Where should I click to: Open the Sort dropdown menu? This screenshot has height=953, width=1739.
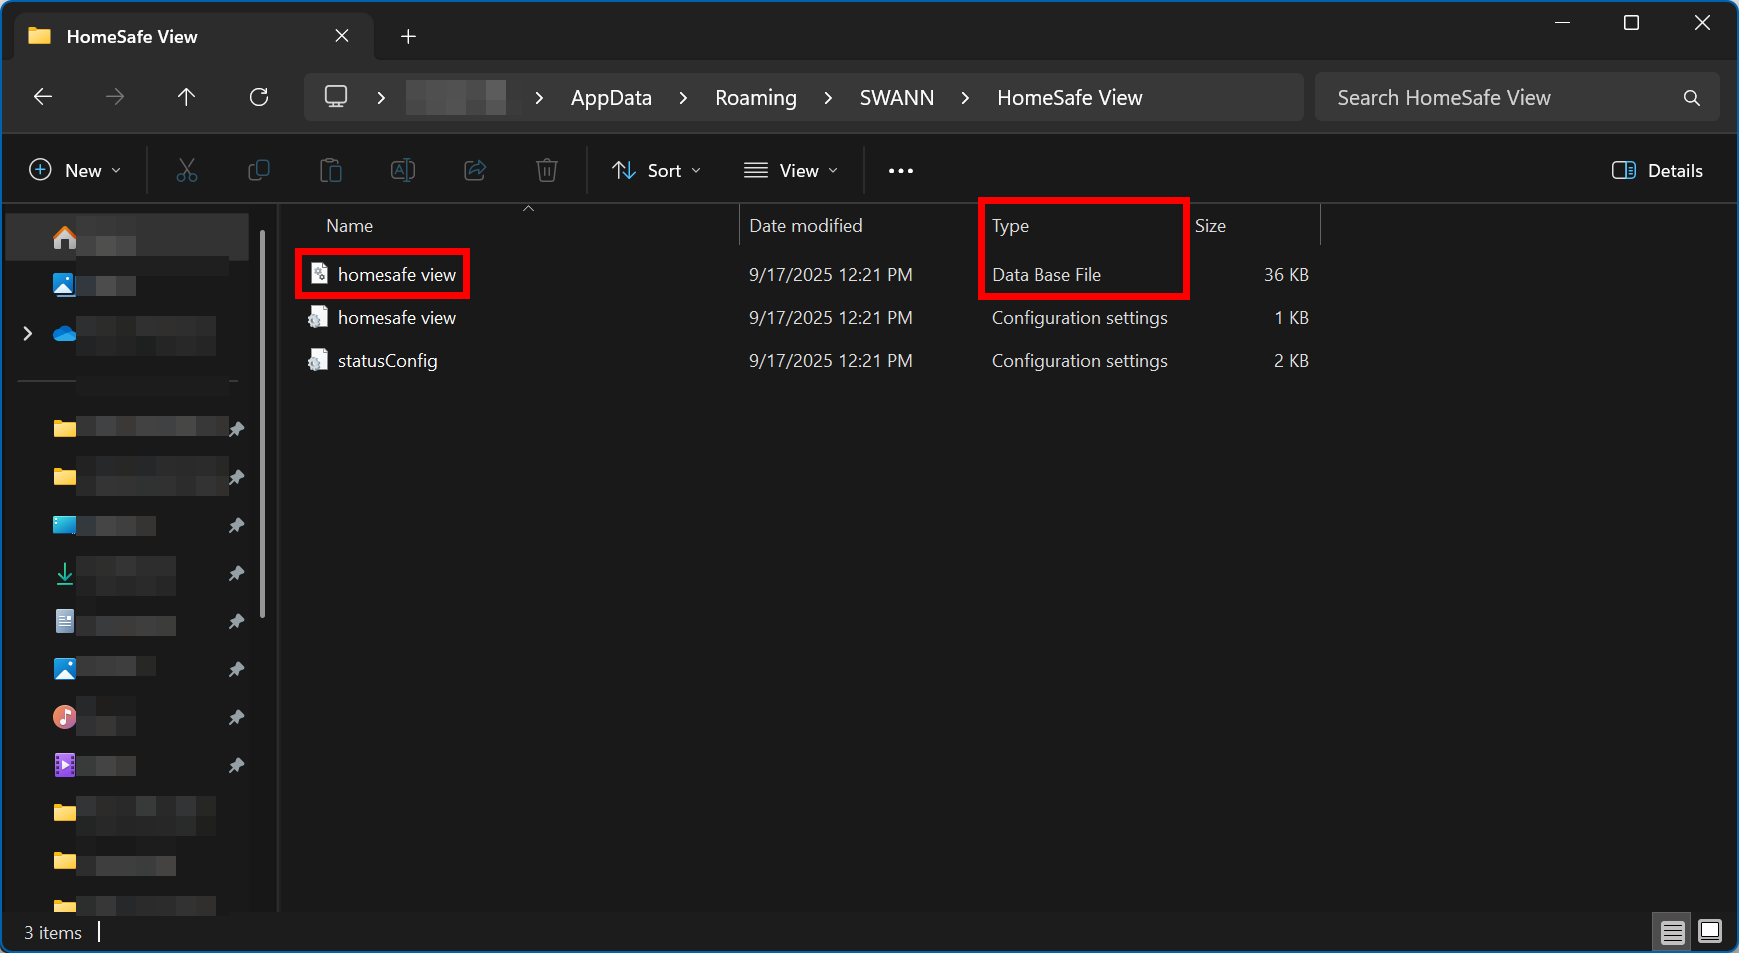tap(656, 171)
